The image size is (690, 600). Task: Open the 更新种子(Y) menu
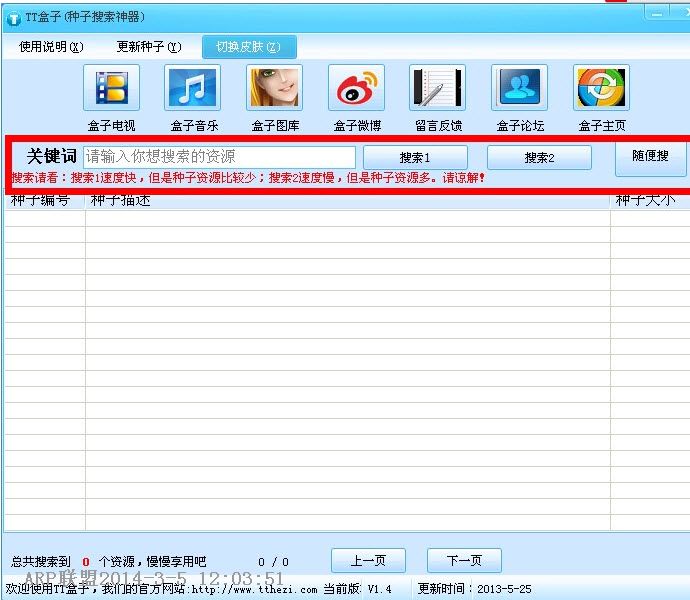(x=149, y=47)
